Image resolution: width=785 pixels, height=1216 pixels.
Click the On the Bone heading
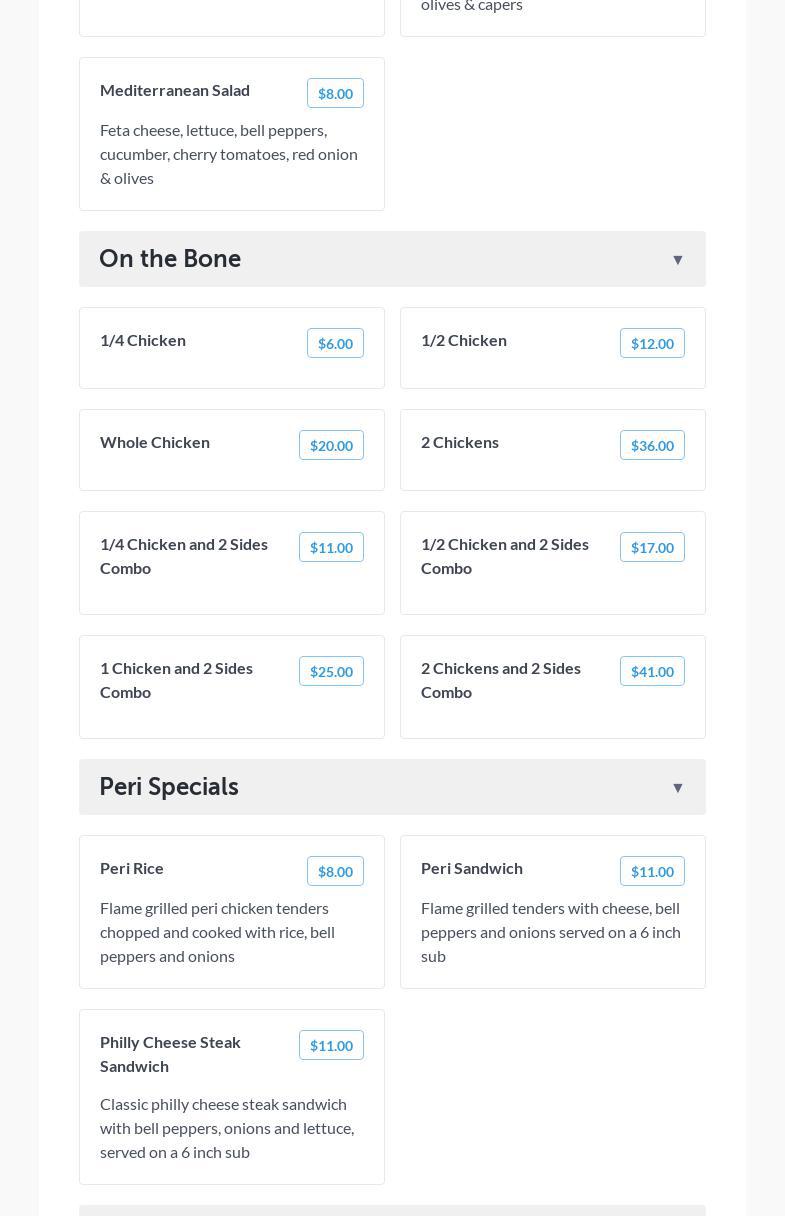[170, 259]
